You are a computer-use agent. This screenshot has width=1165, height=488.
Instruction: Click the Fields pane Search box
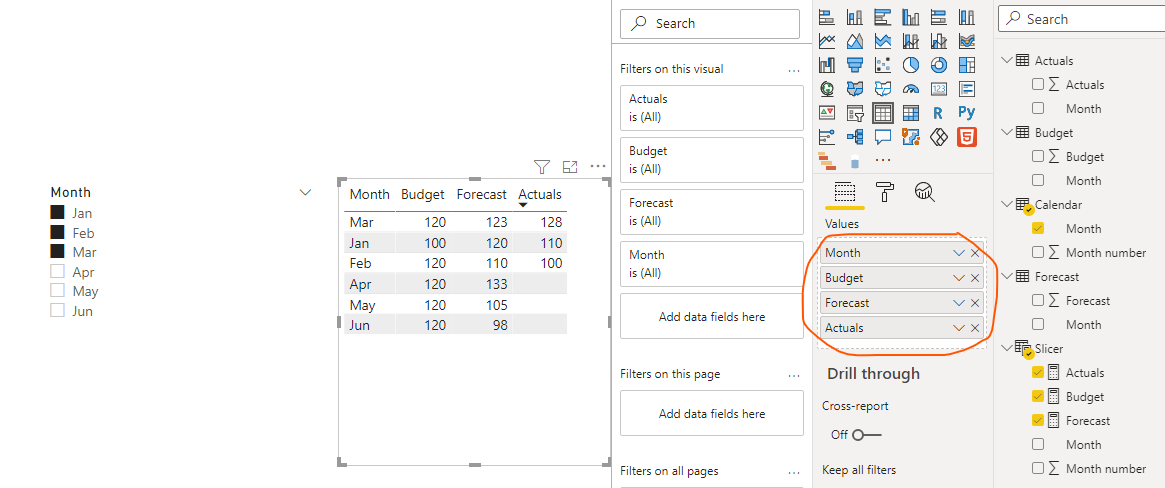1082,19
